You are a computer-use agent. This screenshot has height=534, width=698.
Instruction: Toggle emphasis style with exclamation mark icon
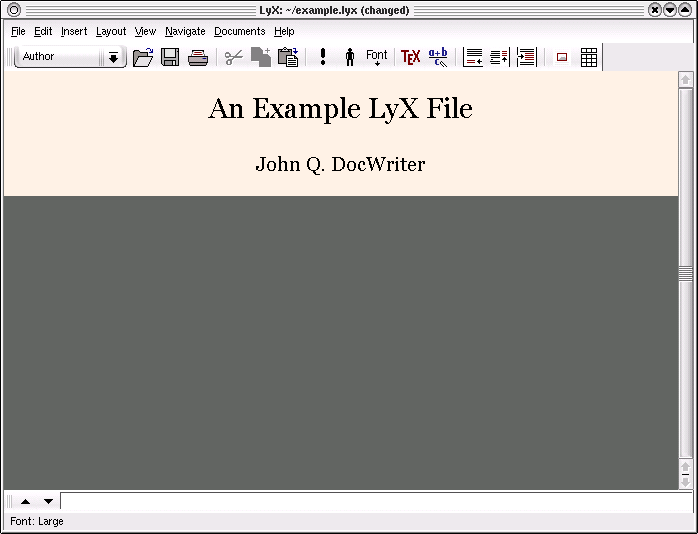(x=323, y=57)
